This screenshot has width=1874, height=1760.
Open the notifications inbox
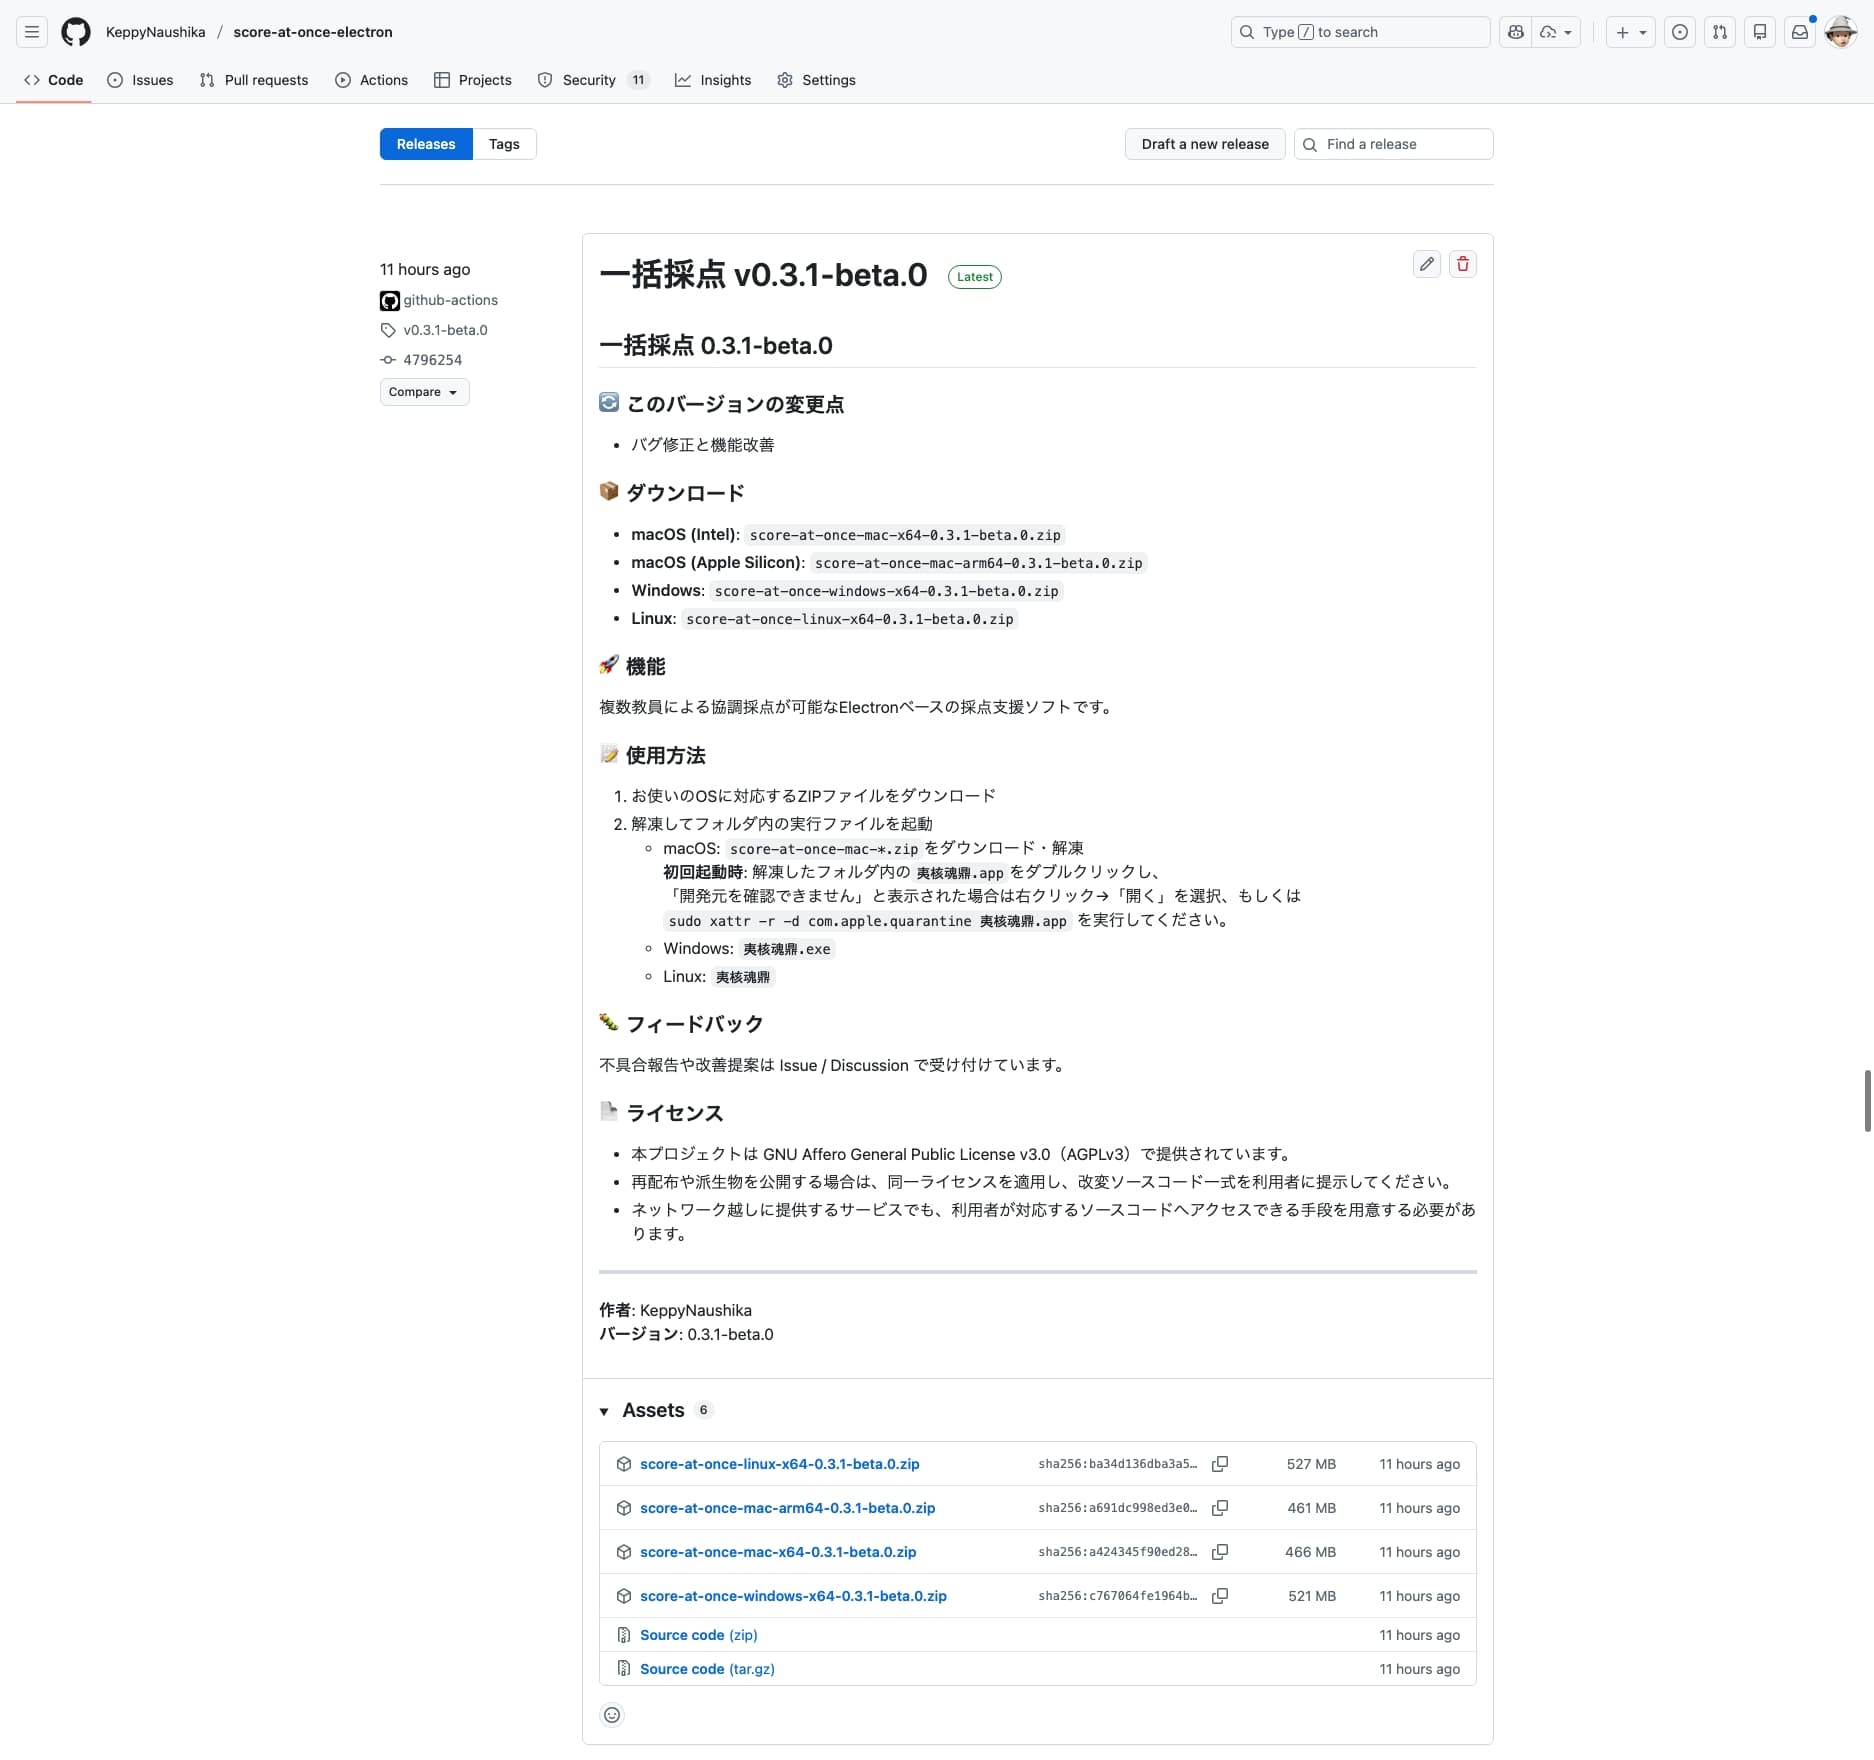1800,32
